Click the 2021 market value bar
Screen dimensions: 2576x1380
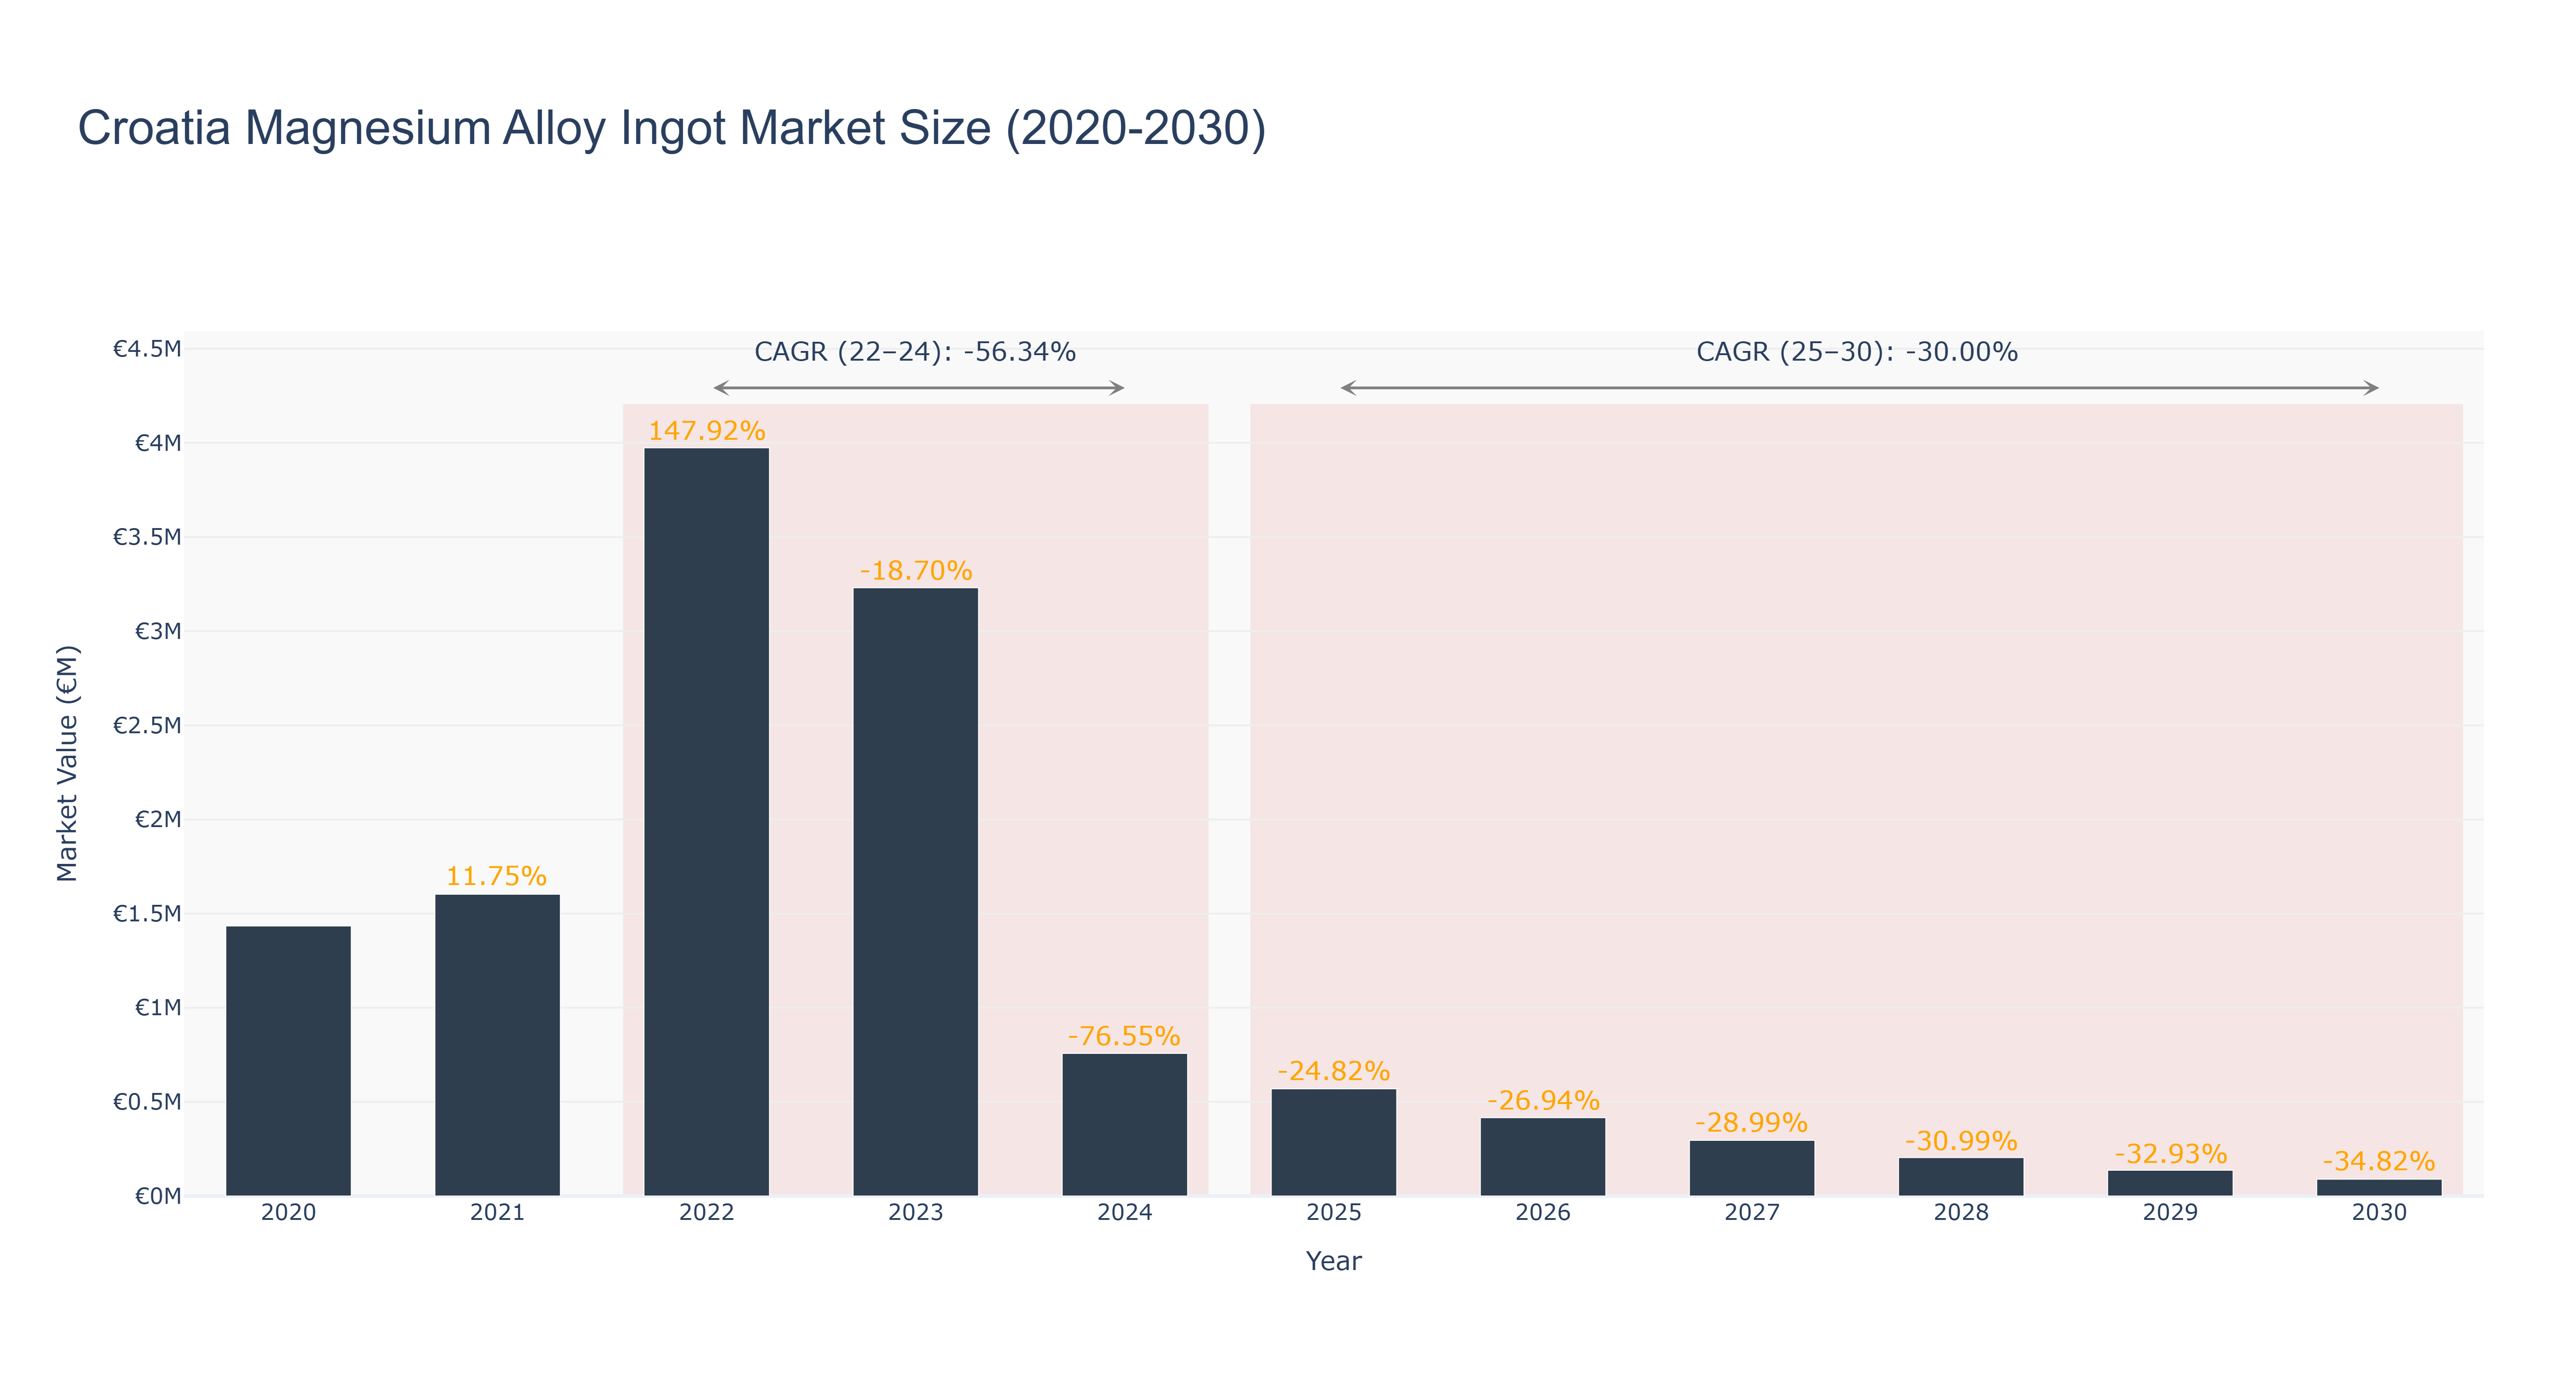[x=497, y=1044]
